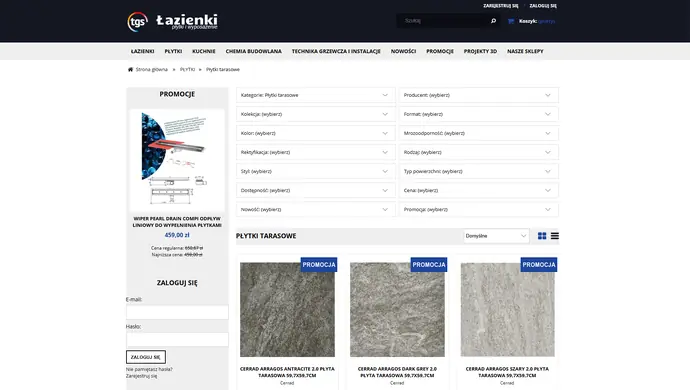This screenshot has height=390, width=690.
Task: Click the ZALOGUJ SIĘ sidebar button
Action: 146,357
